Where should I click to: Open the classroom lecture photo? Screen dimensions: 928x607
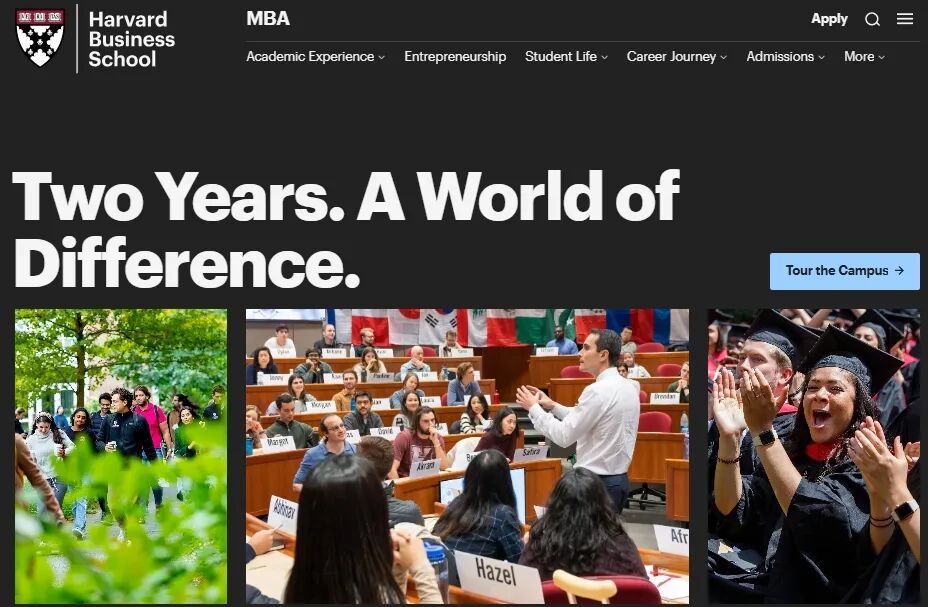click(467, 456)
